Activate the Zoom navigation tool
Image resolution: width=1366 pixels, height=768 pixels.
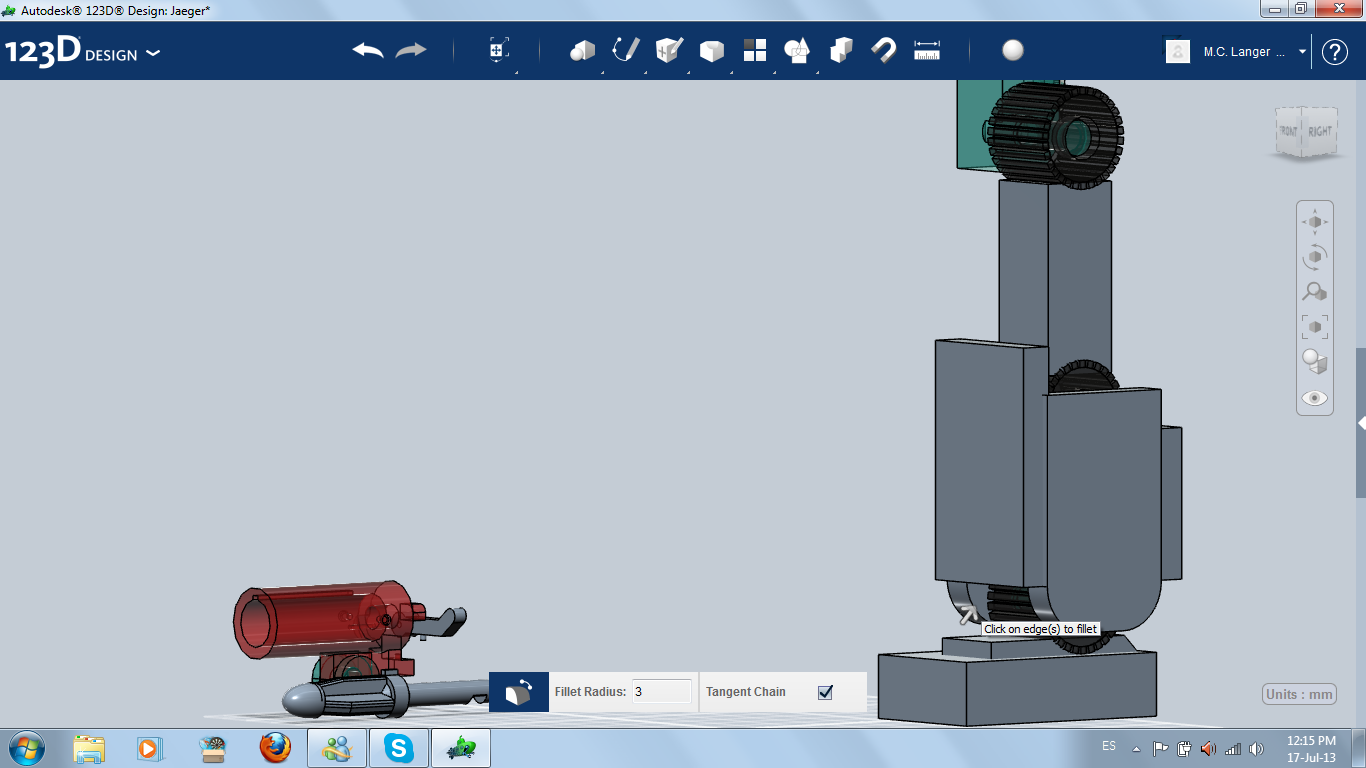pos(1315,292)
